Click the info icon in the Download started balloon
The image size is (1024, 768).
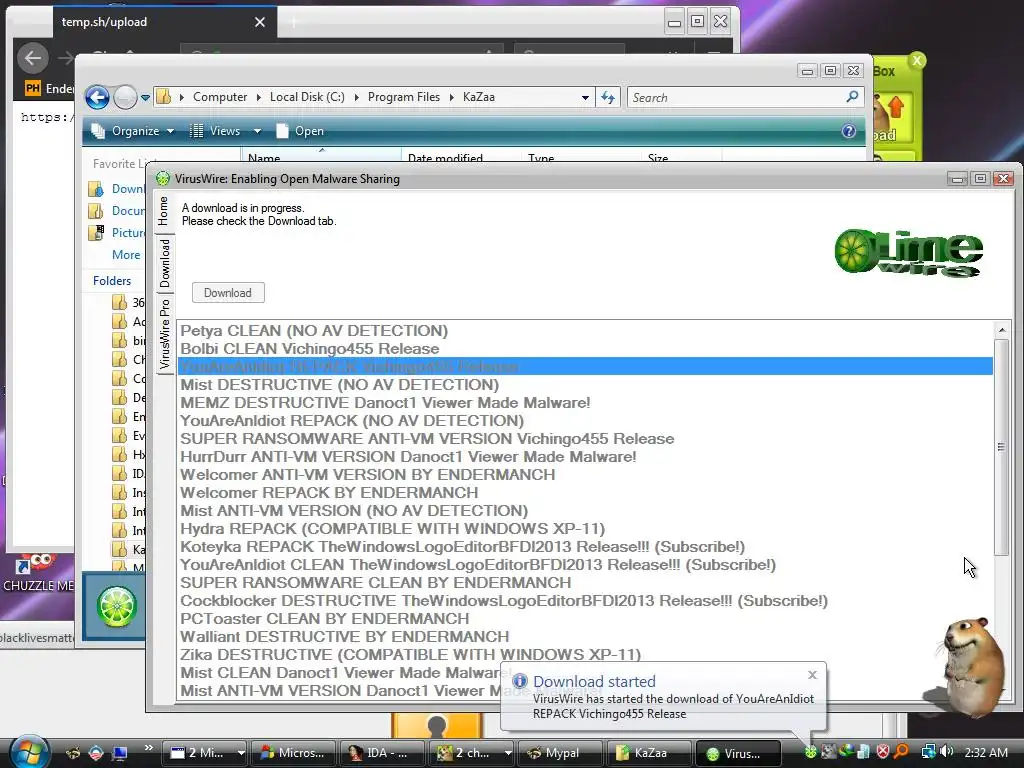(520, 681)
